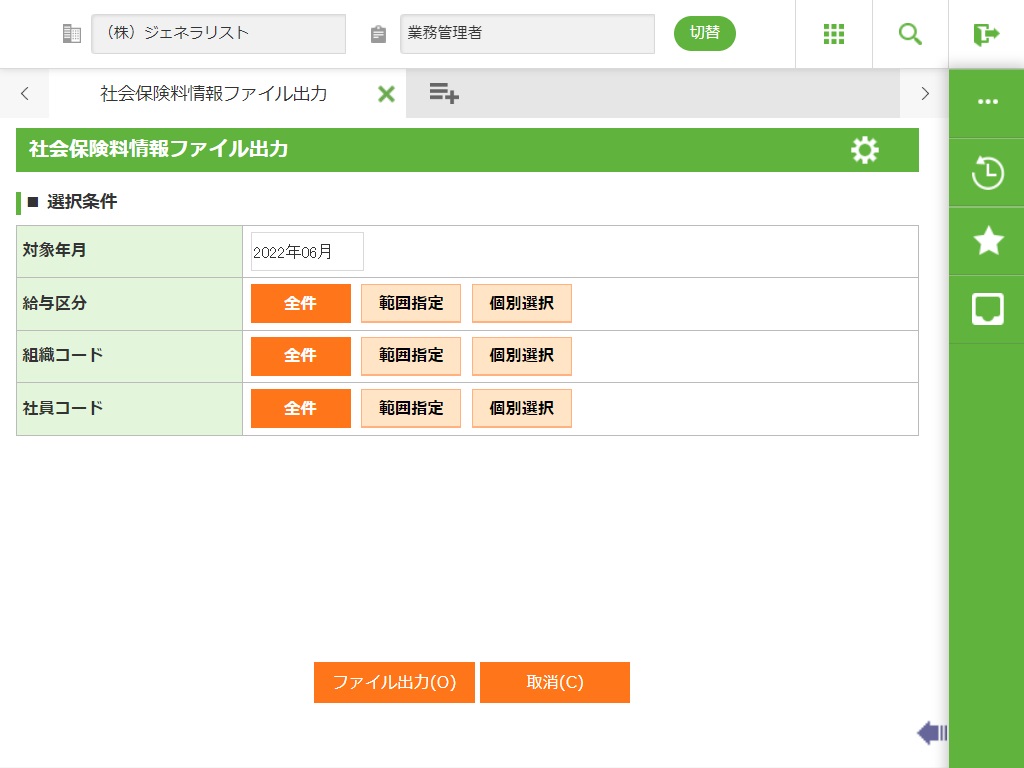Open the inbox tray icon in the sidebar

click(x=987, y=309)
